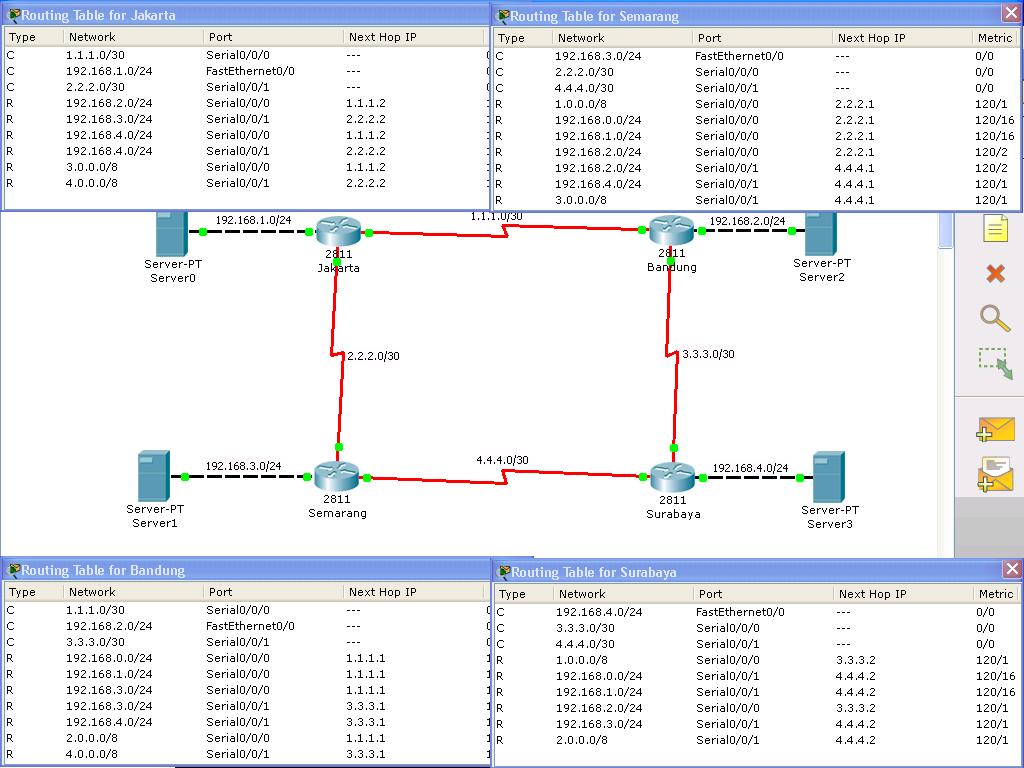The width and height of the screenshot is (1024, 768).
Task: Select the Surabaya router on the canvas
Action: 673,477
